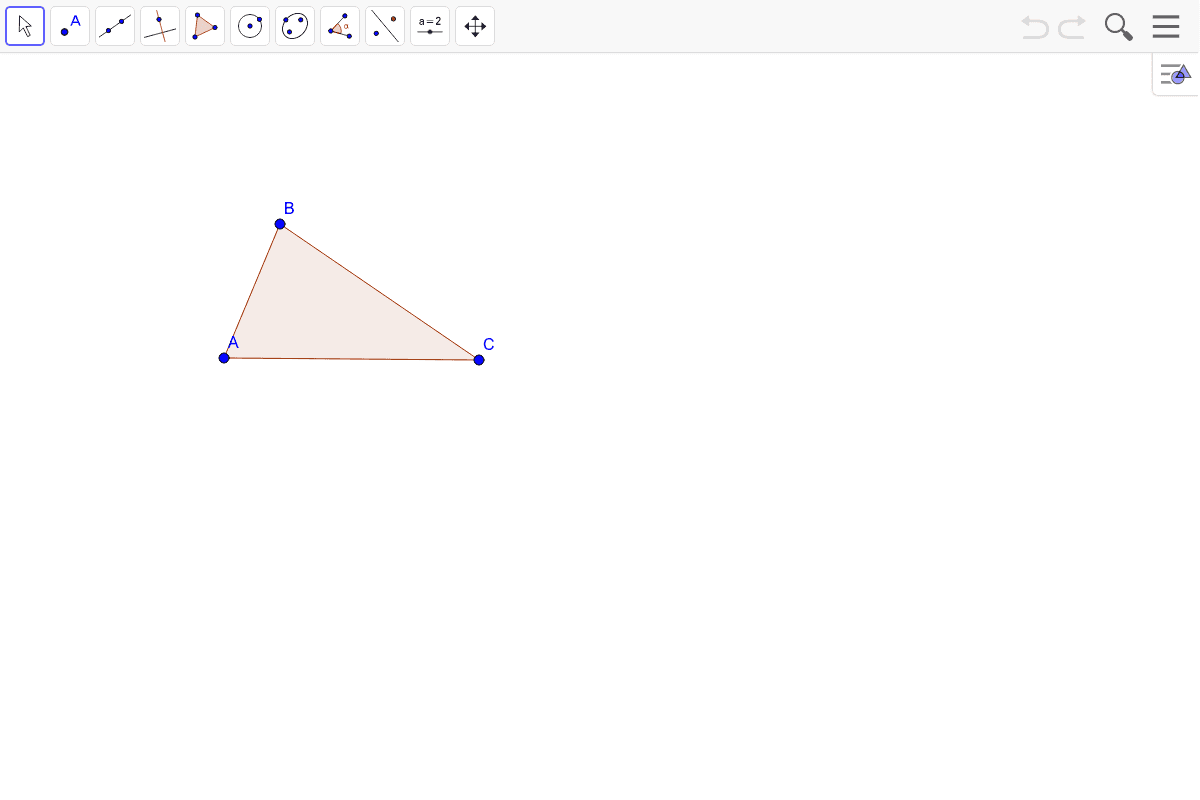The image size is (1200, 800).
Task: Select the Slider a=2 tool
Action: (430, 26)
